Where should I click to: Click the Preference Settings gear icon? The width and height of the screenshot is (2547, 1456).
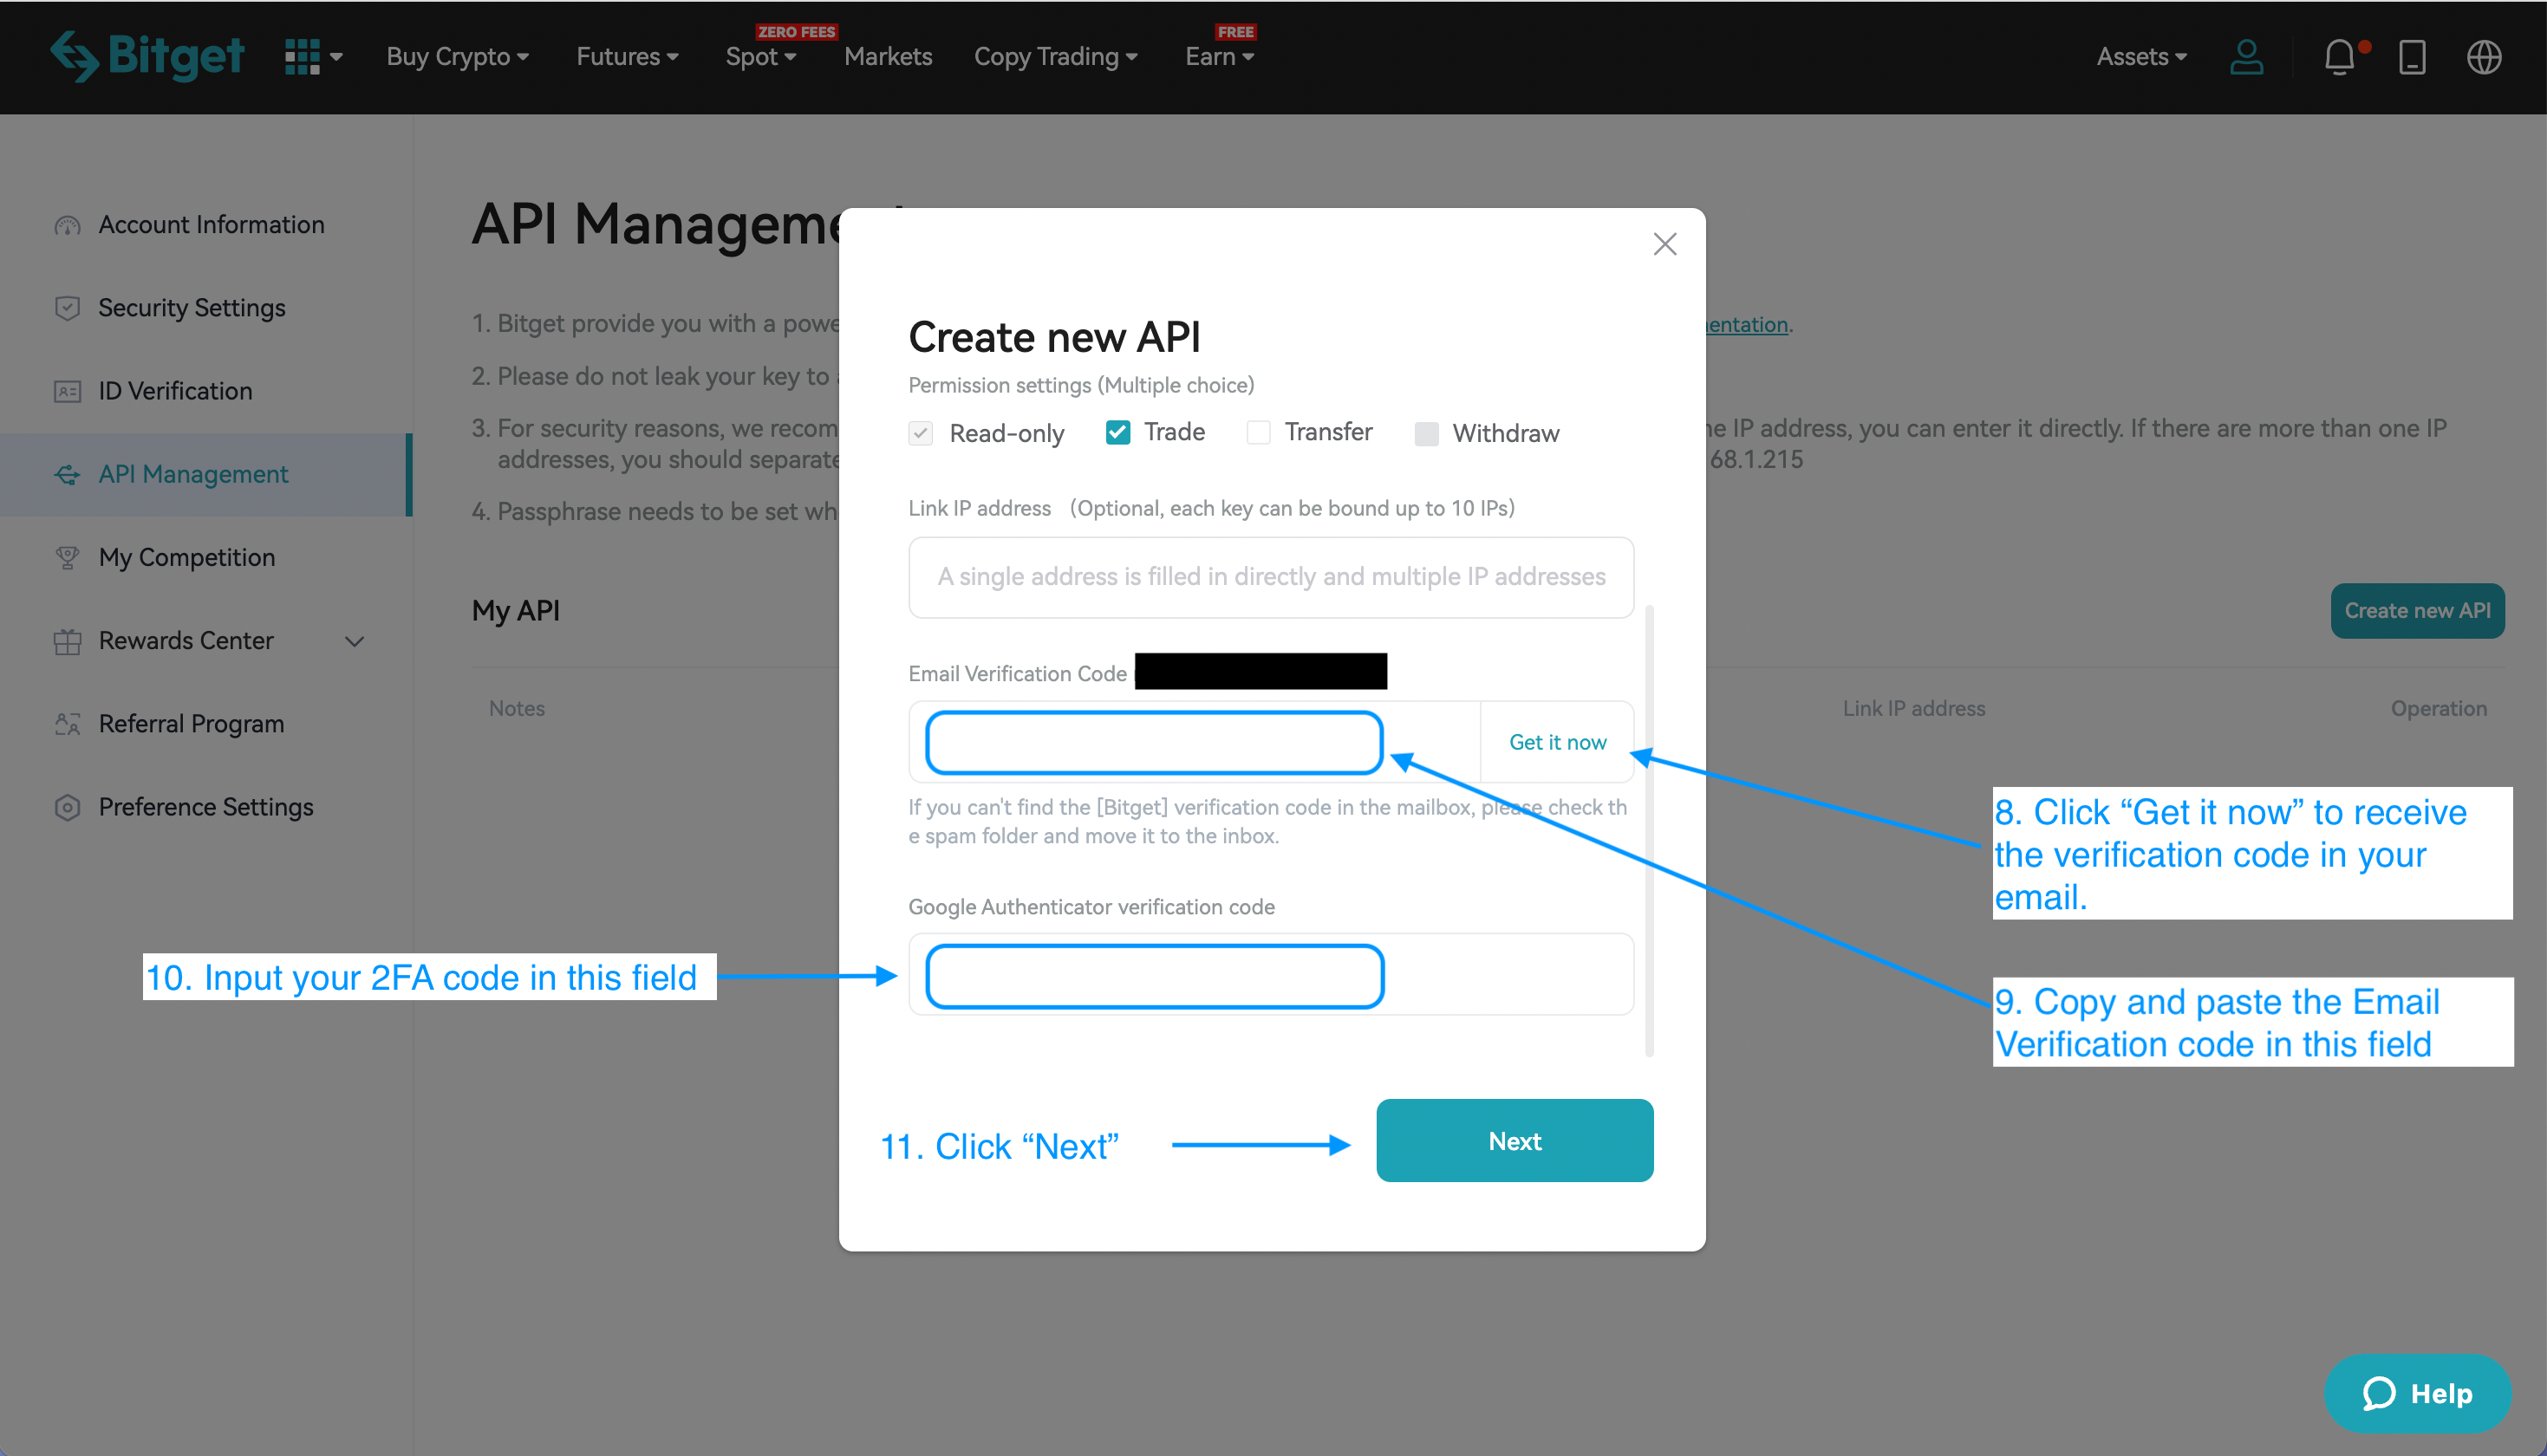point(67,807)
